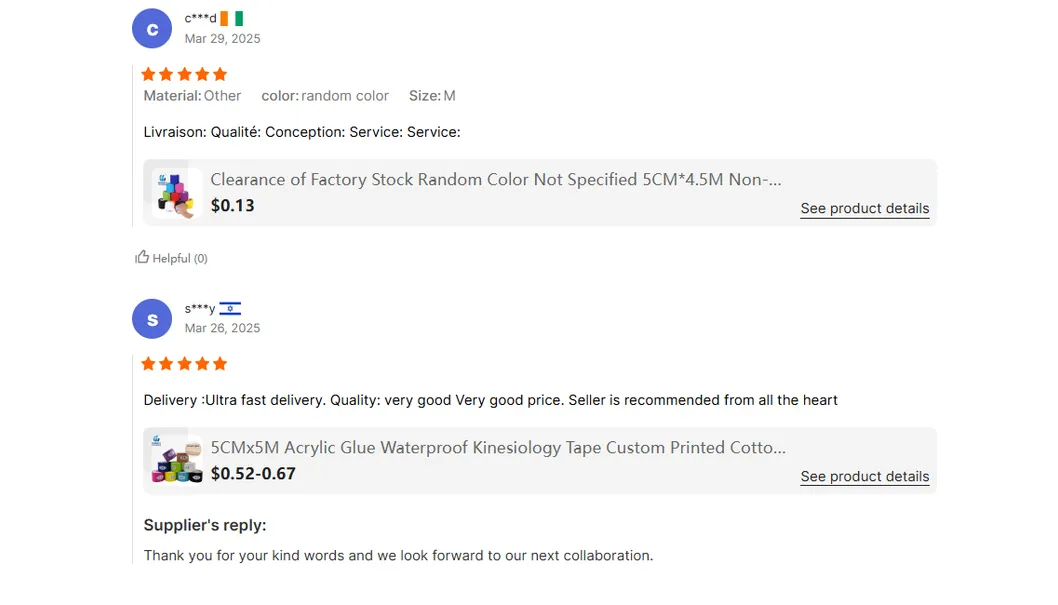1058x605 pixels.
Task: Open reviewer c***d's avatar
Action: point(152,29)
